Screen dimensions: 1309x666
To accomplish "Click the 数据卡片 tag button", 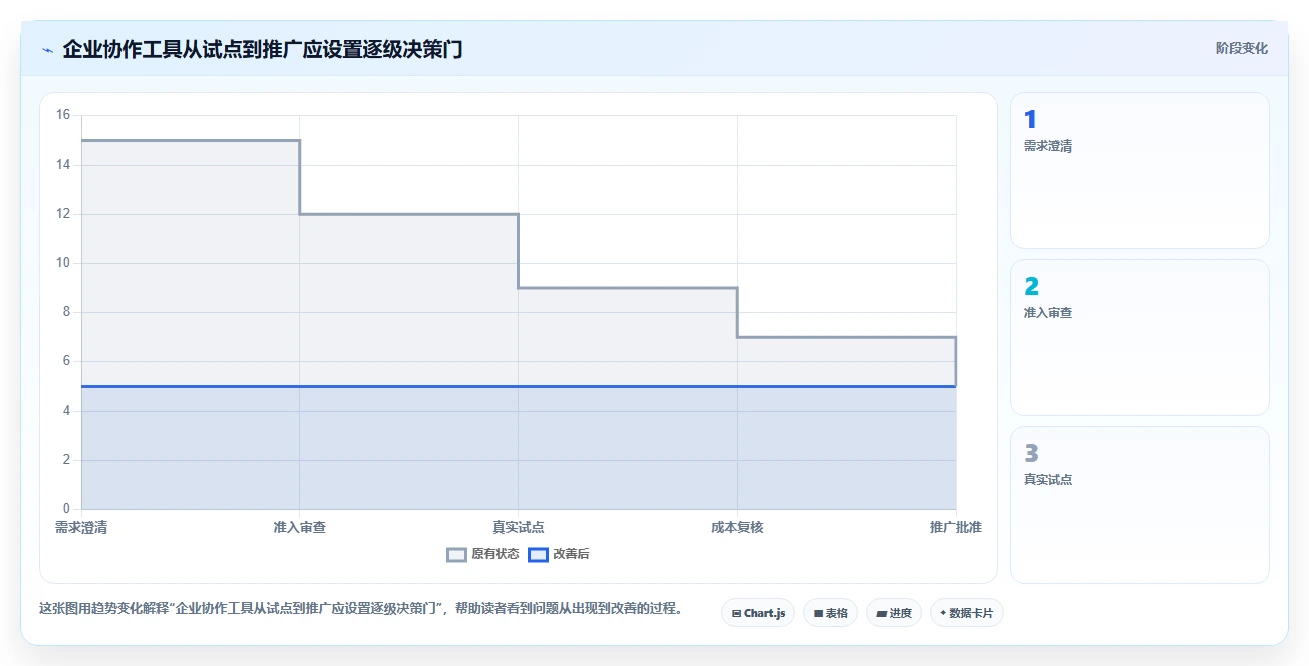I will pos(966,613).
